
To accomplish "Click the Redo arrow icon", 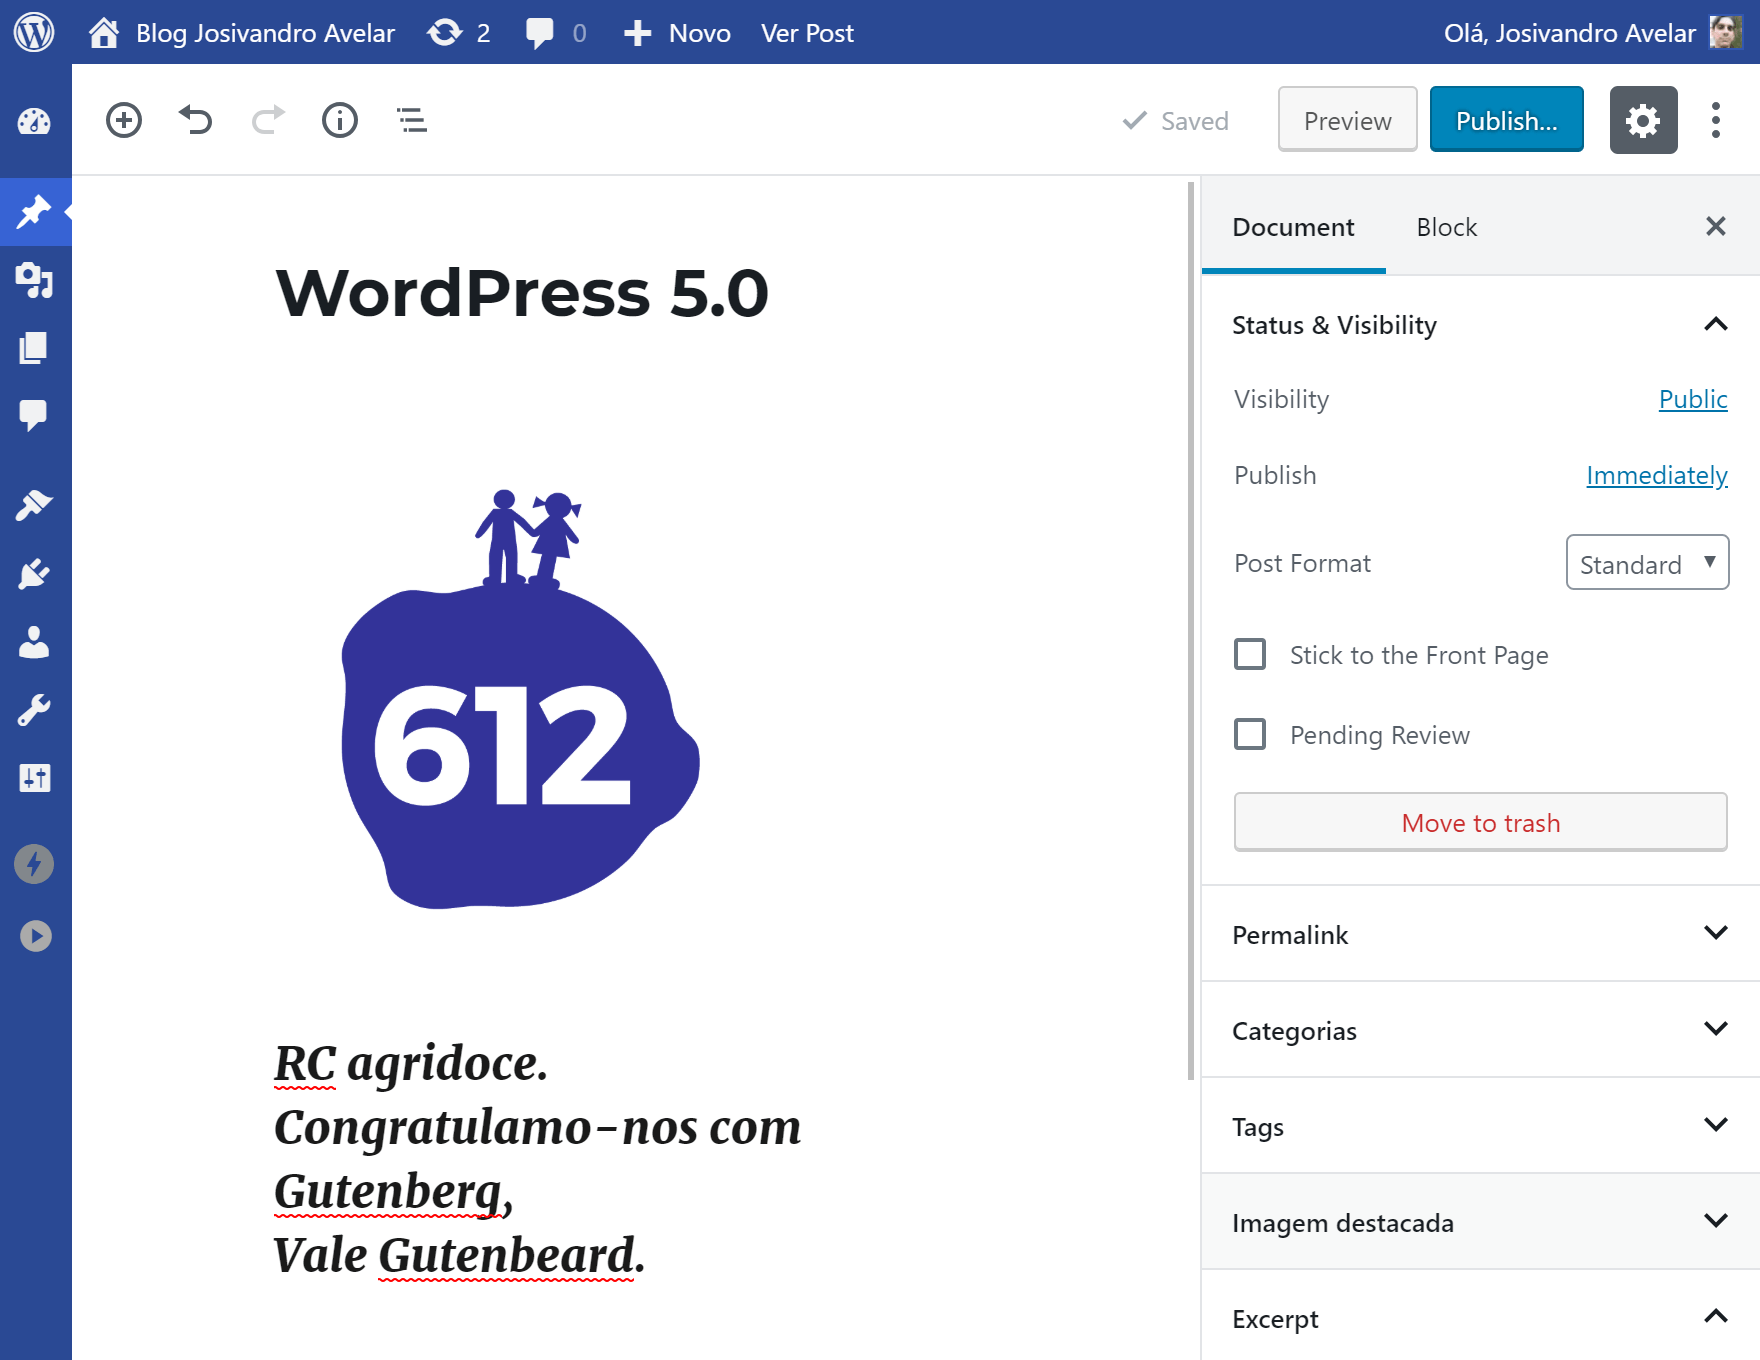I will tap(268, 120).
